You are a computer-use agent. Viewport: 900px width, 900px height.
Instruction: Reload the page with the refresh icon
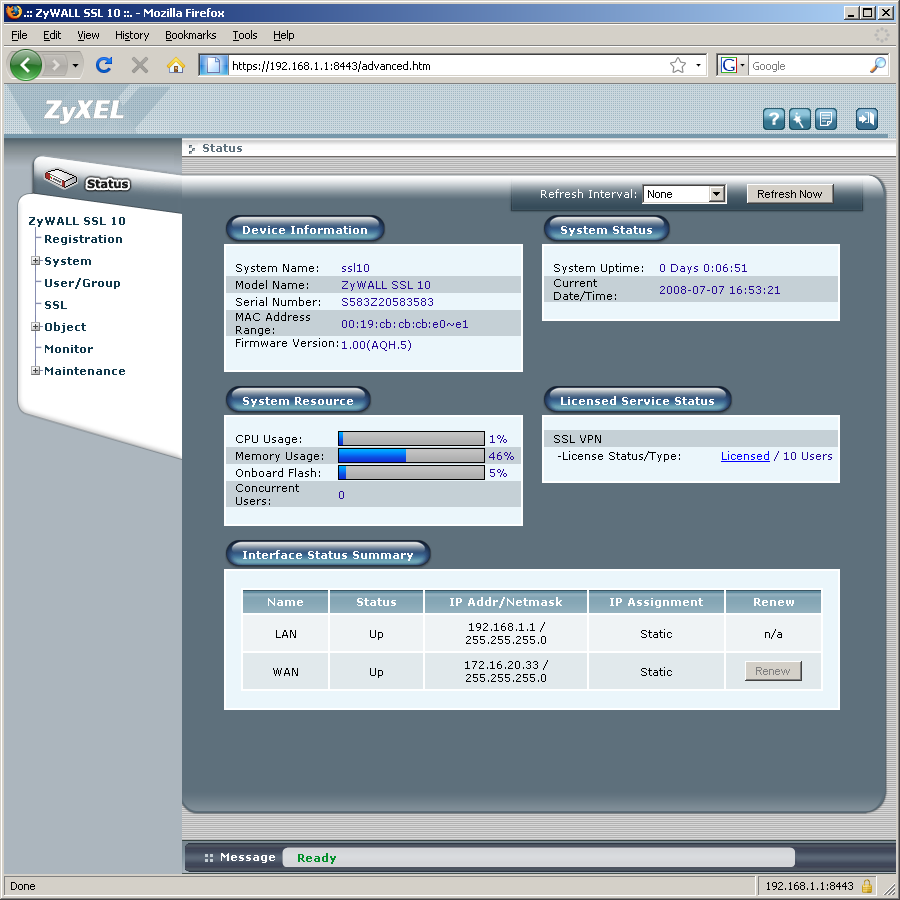coord(104,65)
